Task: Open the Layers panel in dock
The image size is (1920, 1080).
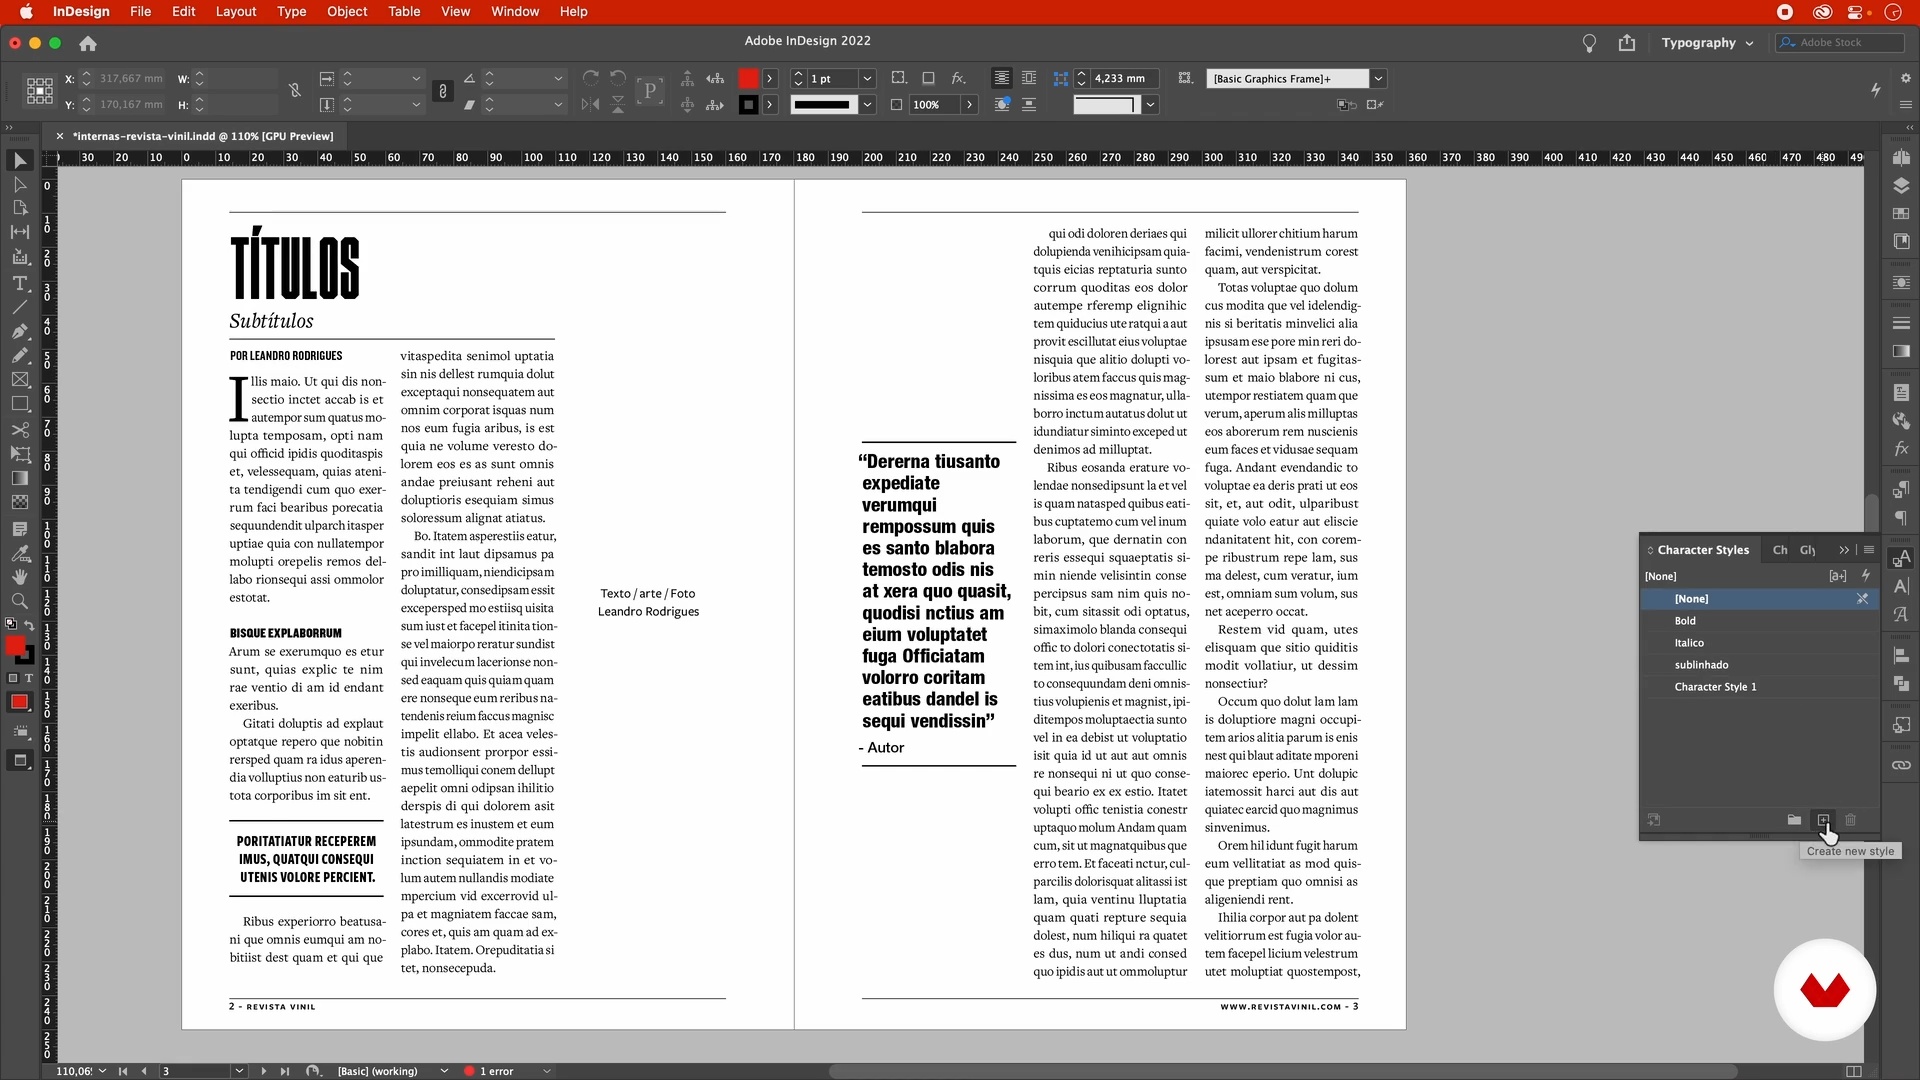Action: coord(1901,185)
